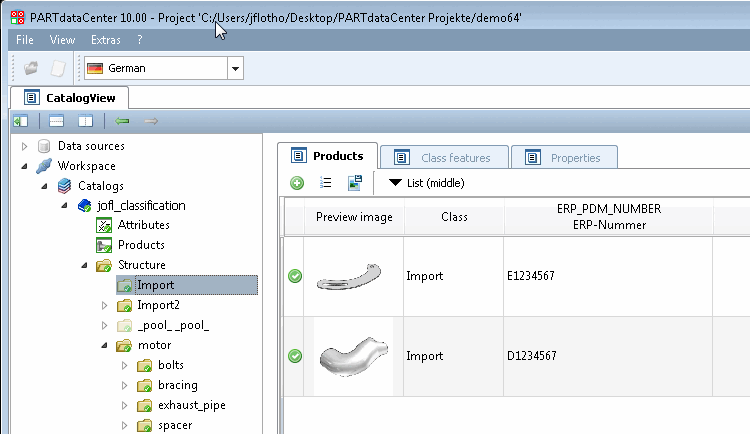Click the green back arrow in CatalogView toolbar

122,121
